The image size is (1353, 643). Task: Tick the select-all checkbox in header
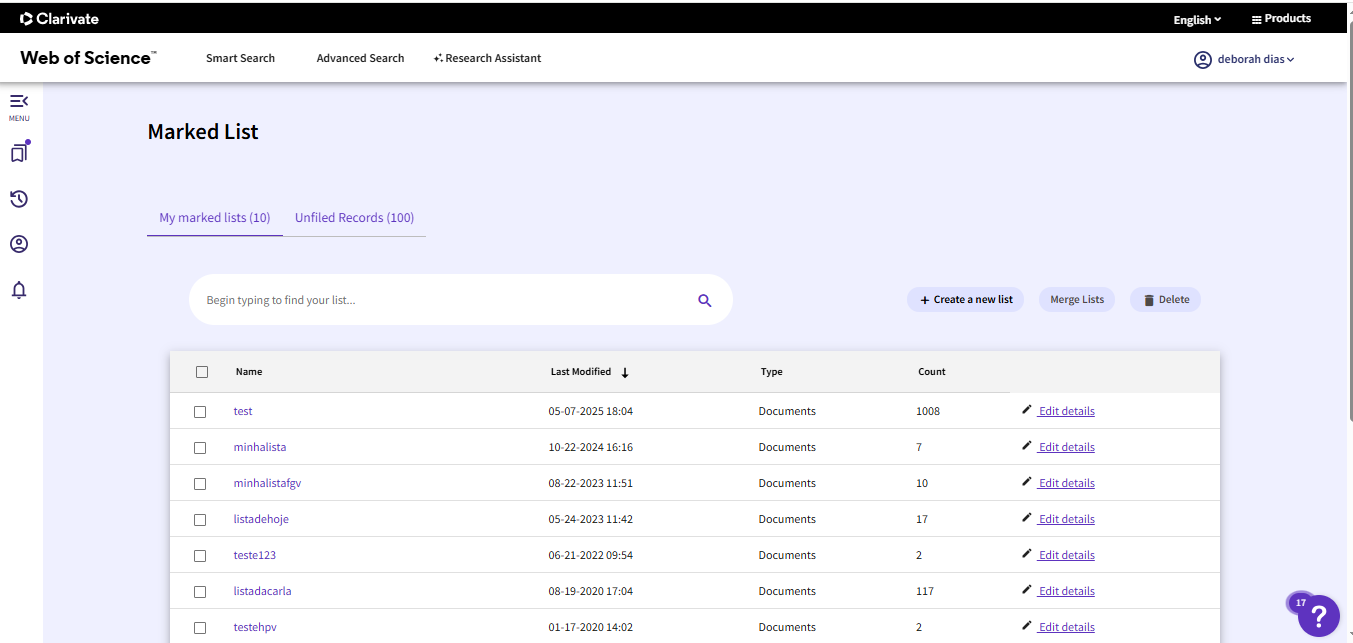202,372
